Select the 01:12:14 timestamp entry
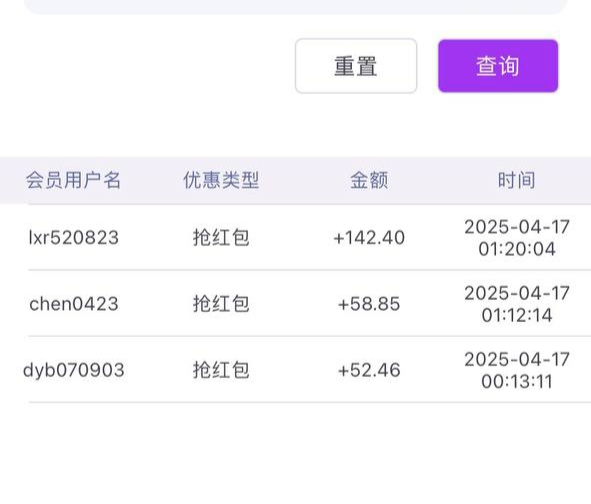Viewport: 591px width, 504px height. [517, 304]
